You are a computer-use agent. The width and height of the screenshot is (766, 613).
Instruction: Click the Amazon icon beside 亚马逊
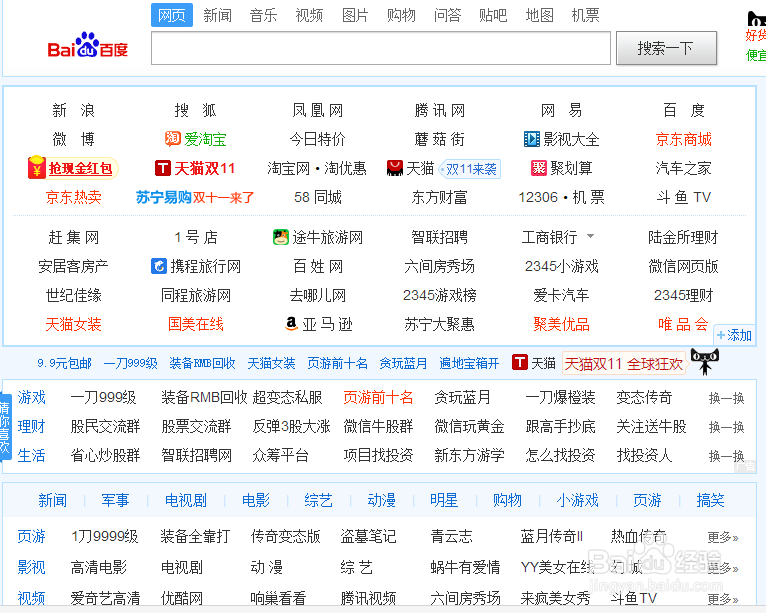pyautogui.click(x=292, y=324)
